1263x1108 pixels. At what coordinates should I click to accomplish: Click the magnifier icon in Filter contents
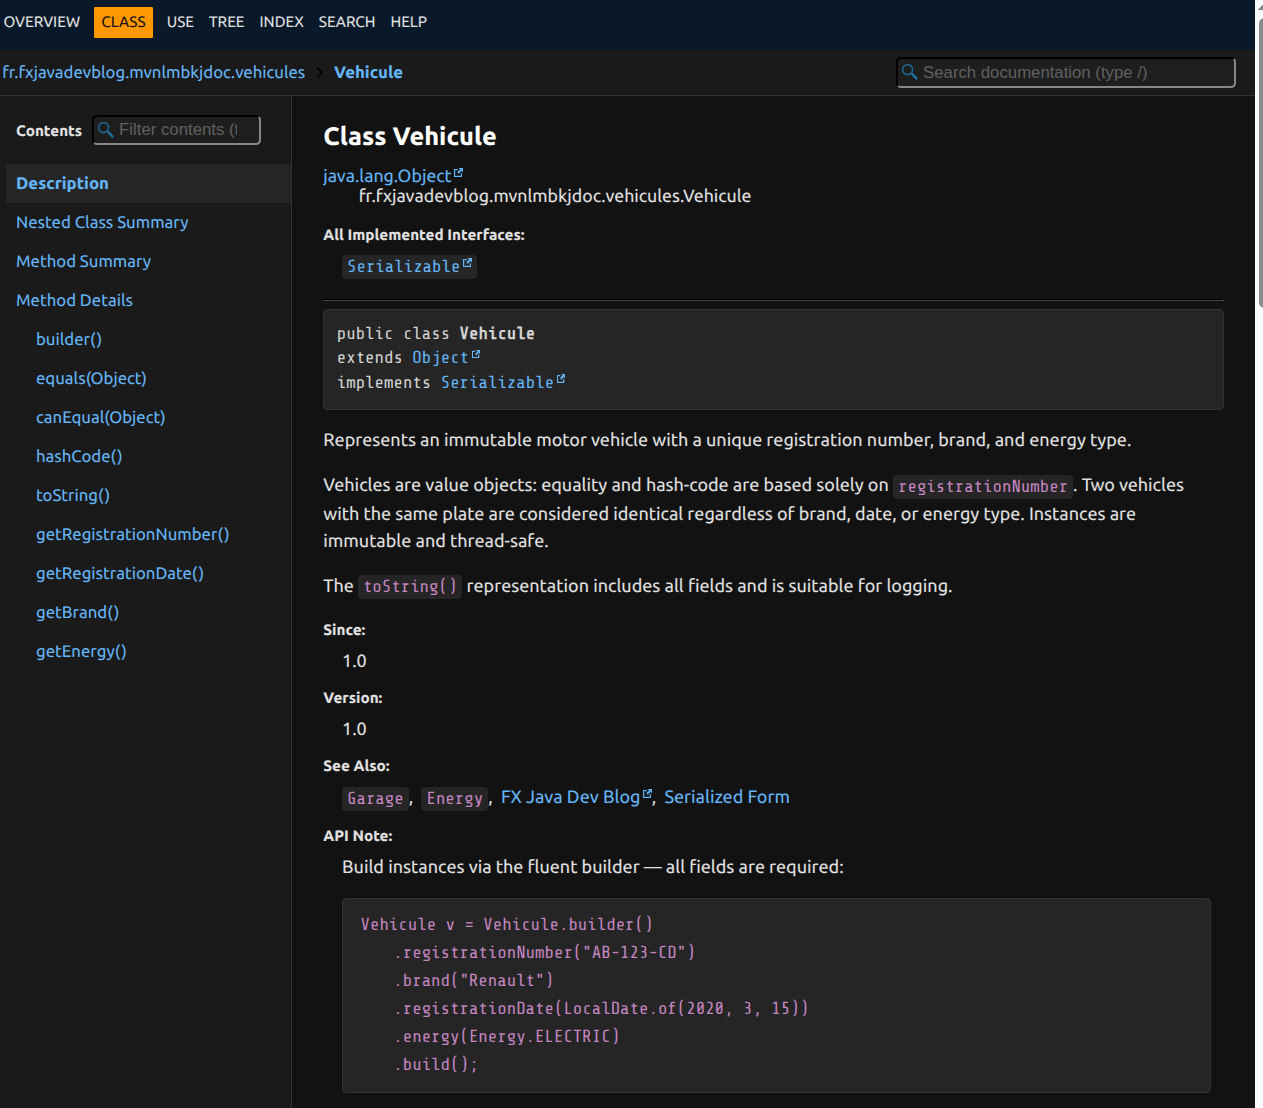tap(105, 130)
